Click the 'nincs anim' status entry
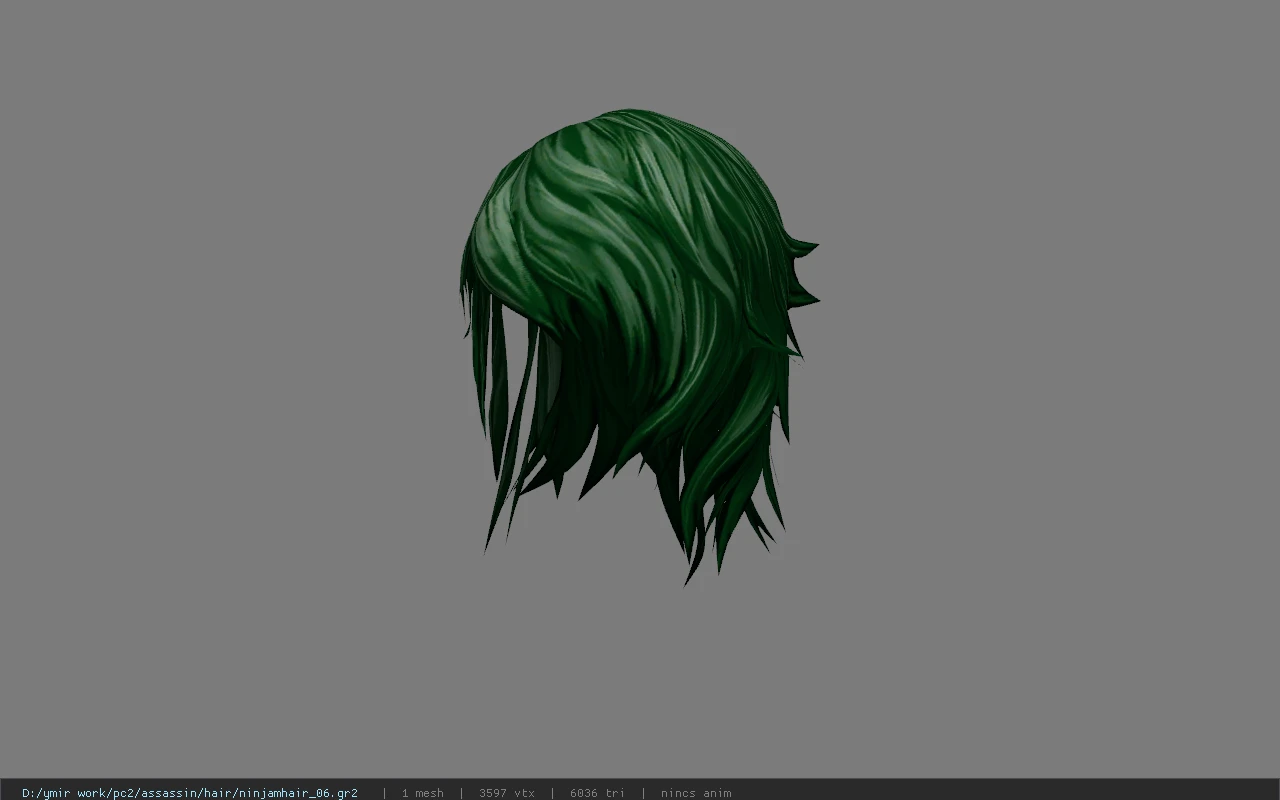The image size is (1280, 800). point(696,793)
